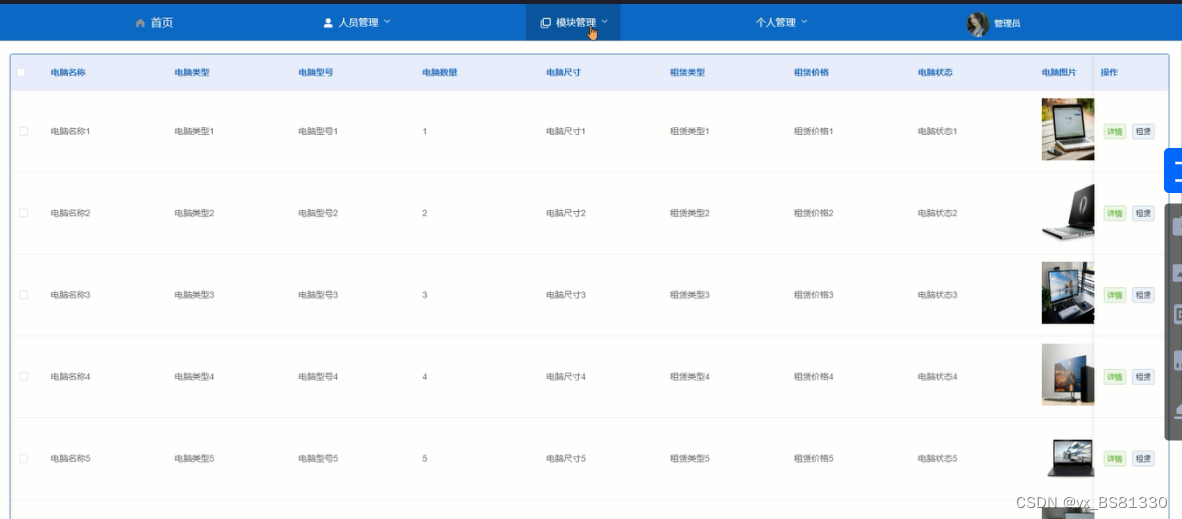Select the cell 租赁类型5
This screenshot has width=1182, height=519.
pyautogui.click(x=690, y=458)
